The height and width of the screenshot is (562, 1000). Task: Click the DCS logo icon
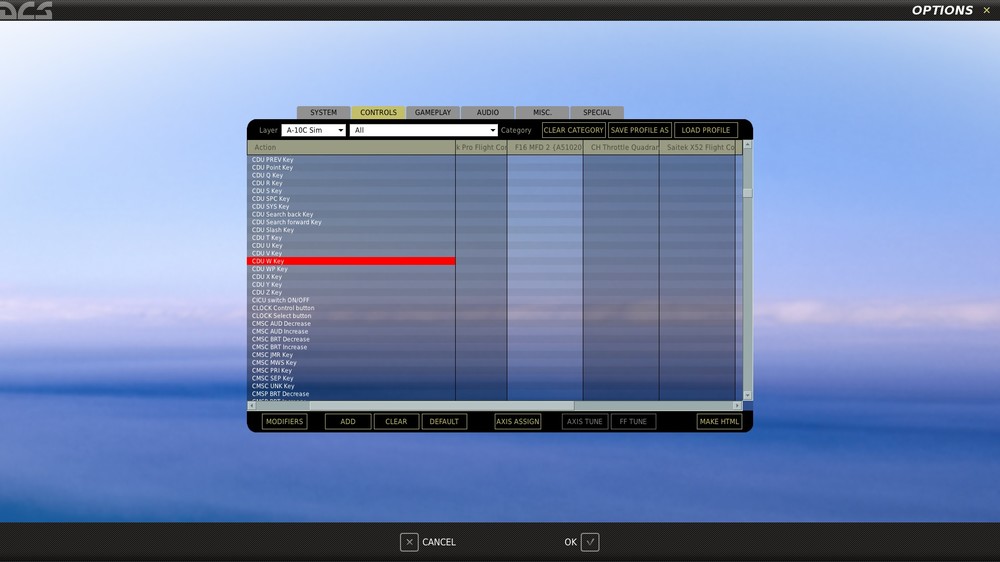point(26,10)
